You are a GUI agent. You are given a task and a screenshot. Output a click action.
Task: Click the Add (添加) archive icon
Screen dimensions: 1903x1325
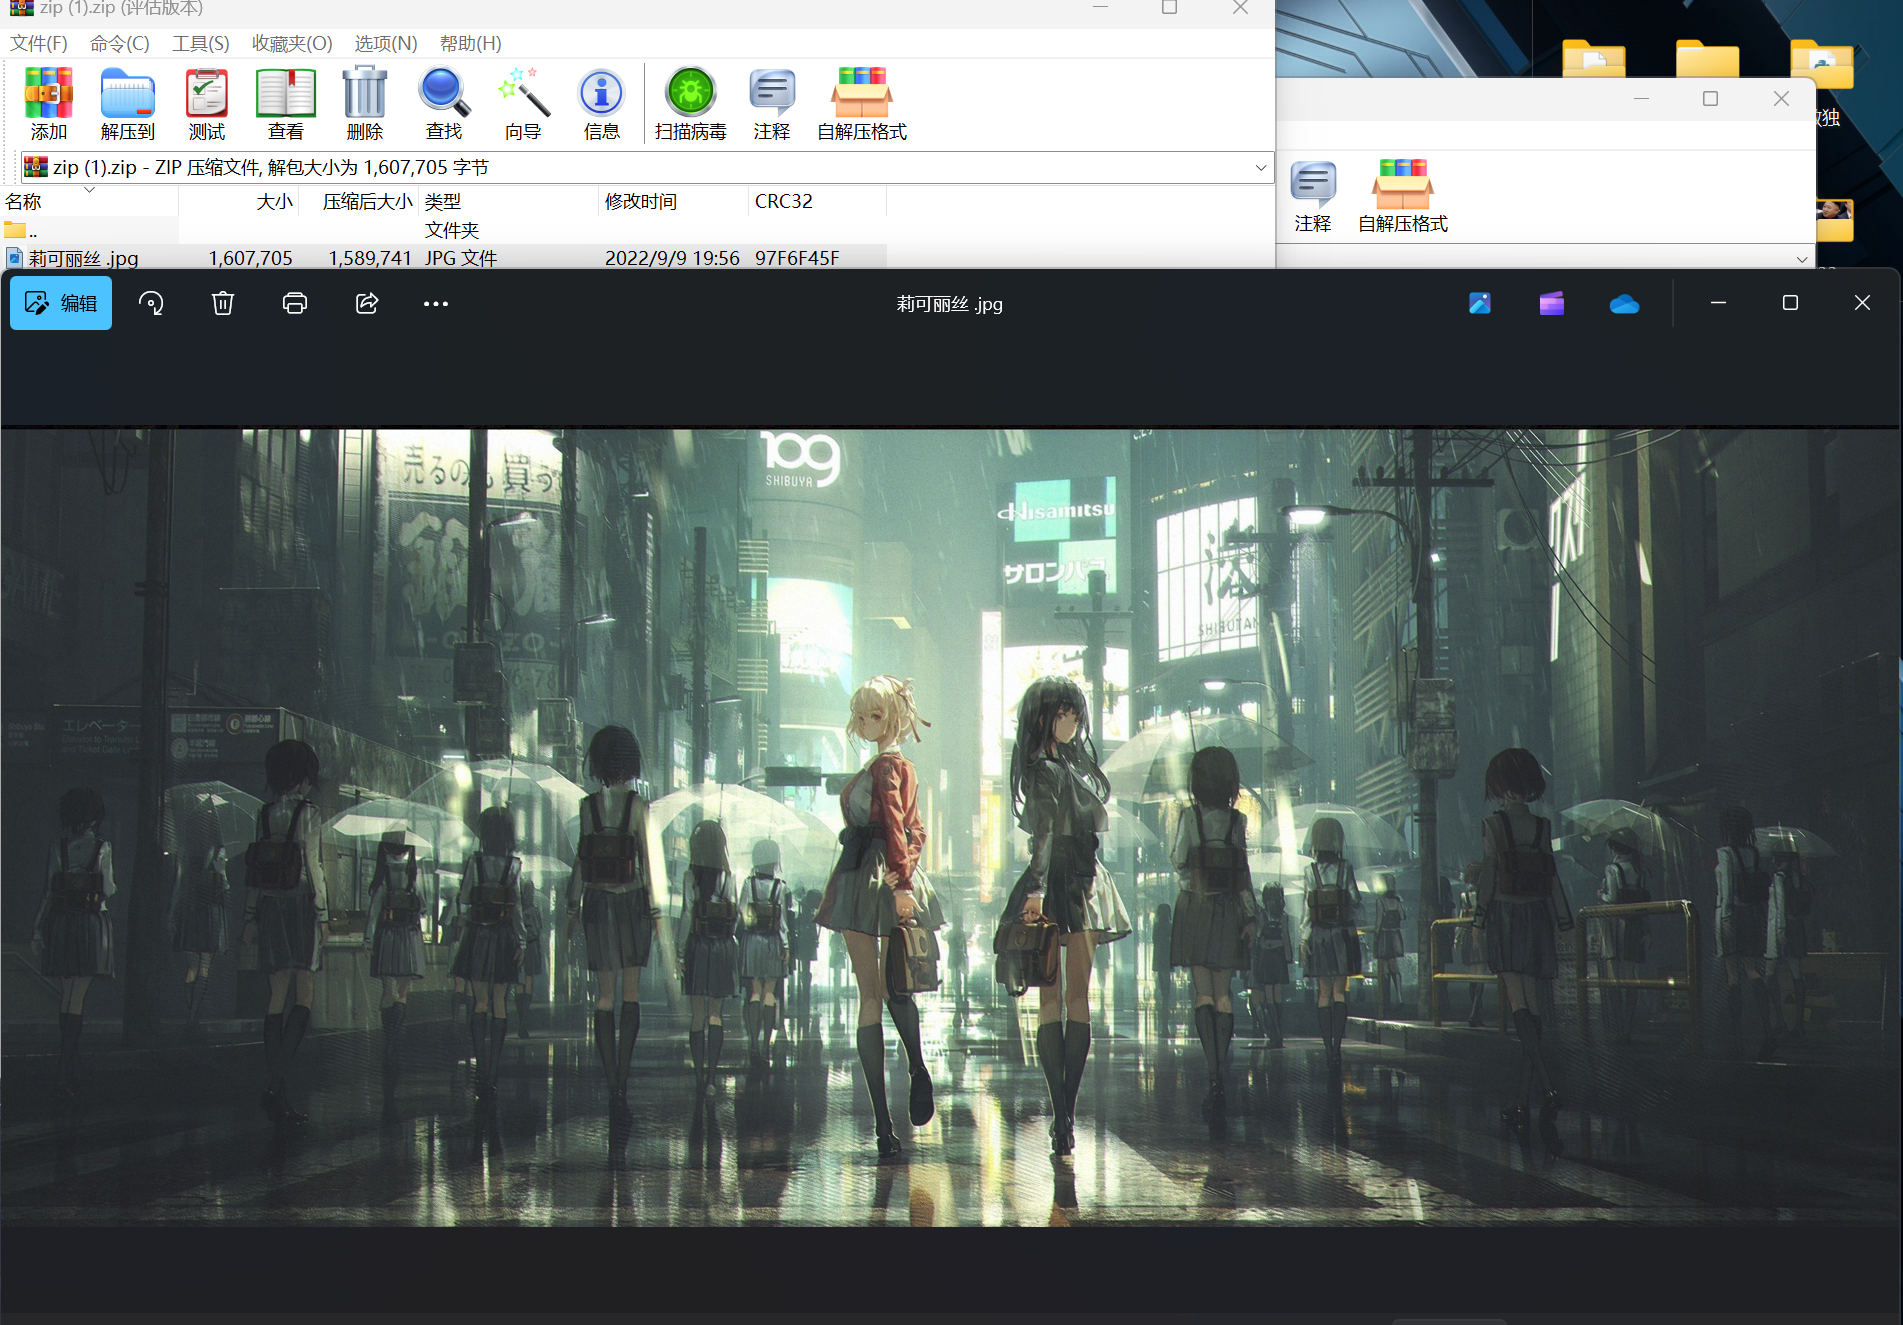[48, 103]
